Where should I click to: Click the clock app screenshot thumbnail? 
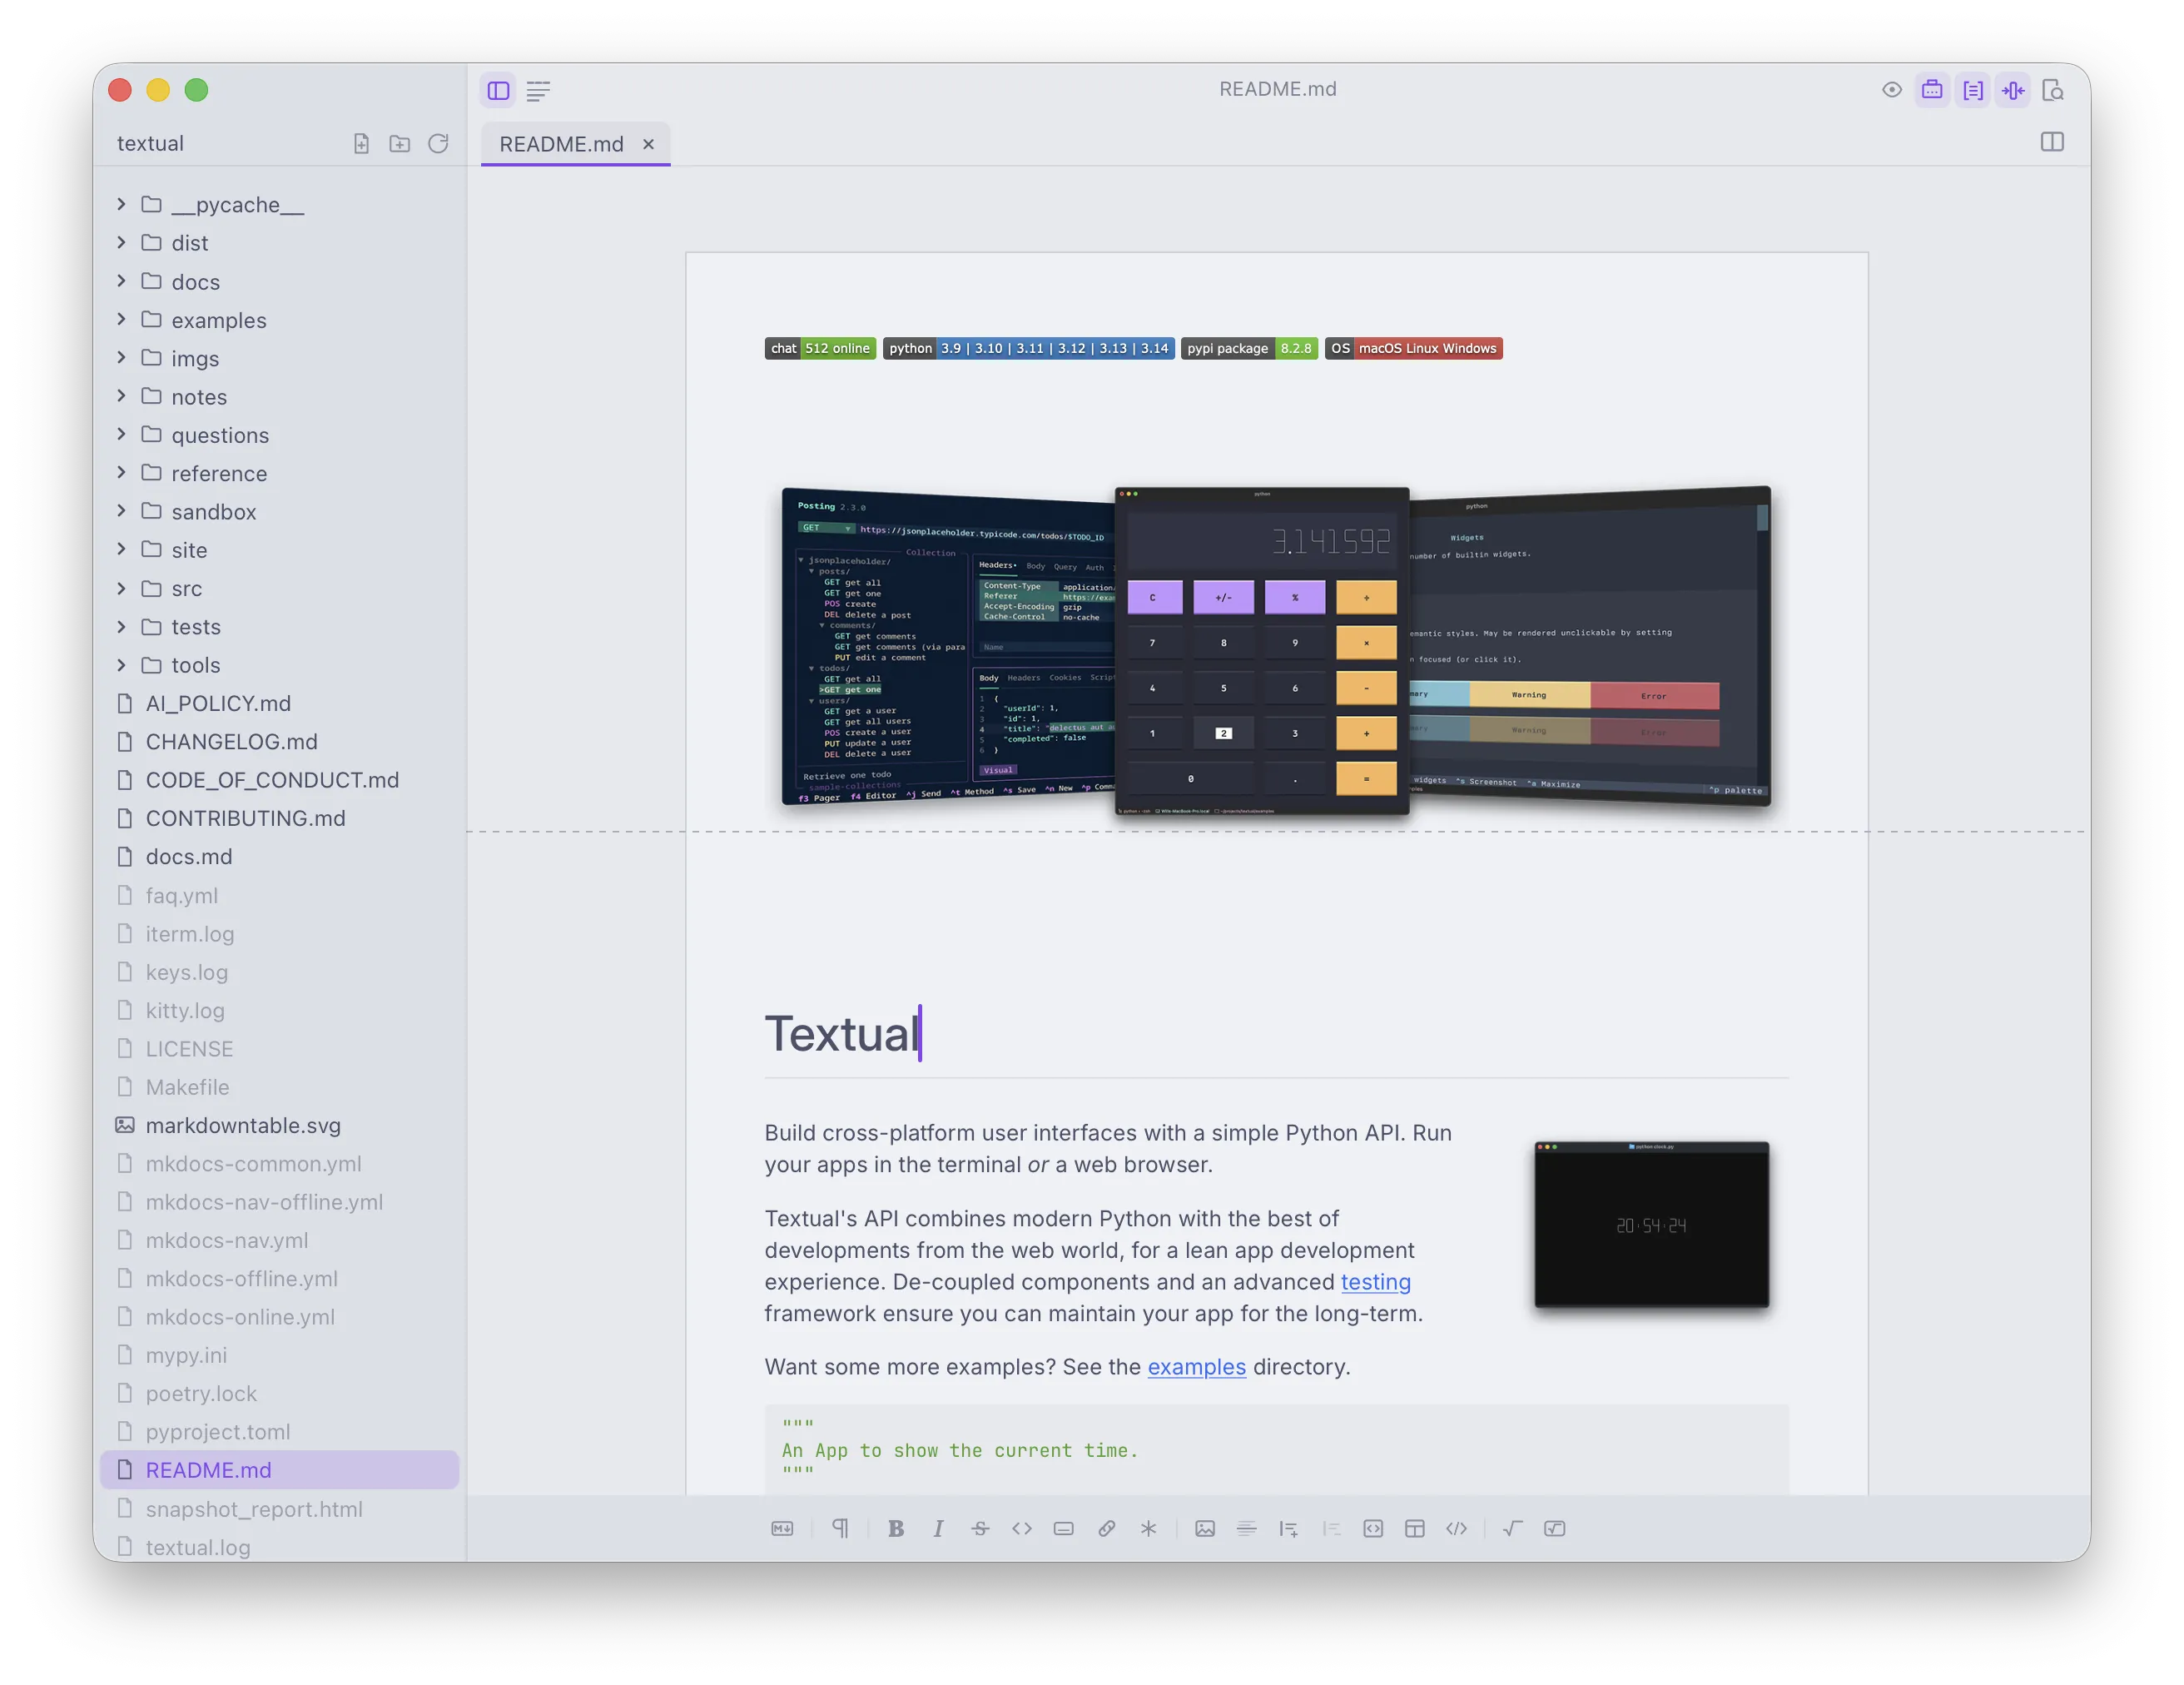tap(1651, 1224)
